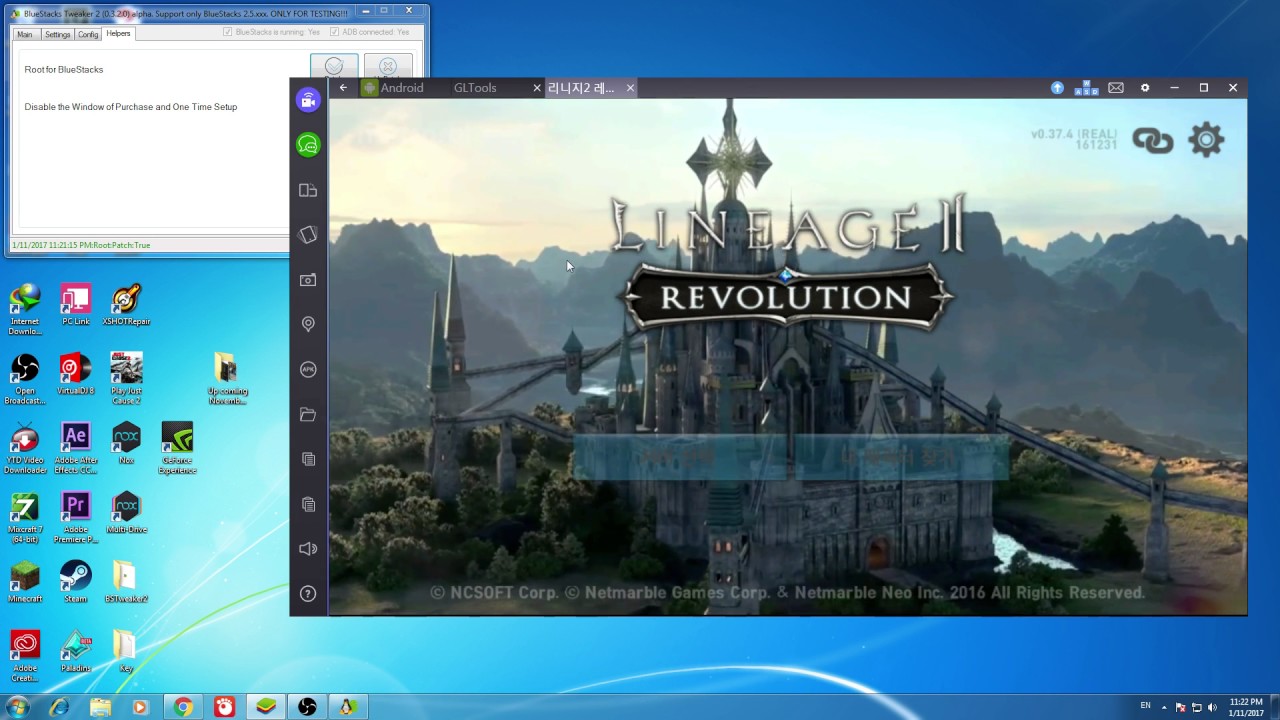Switch to the GLTools tab in BlueStacks
This screenshot has width=1280, height=720.
pyautogui.click(x=475, y=88)
